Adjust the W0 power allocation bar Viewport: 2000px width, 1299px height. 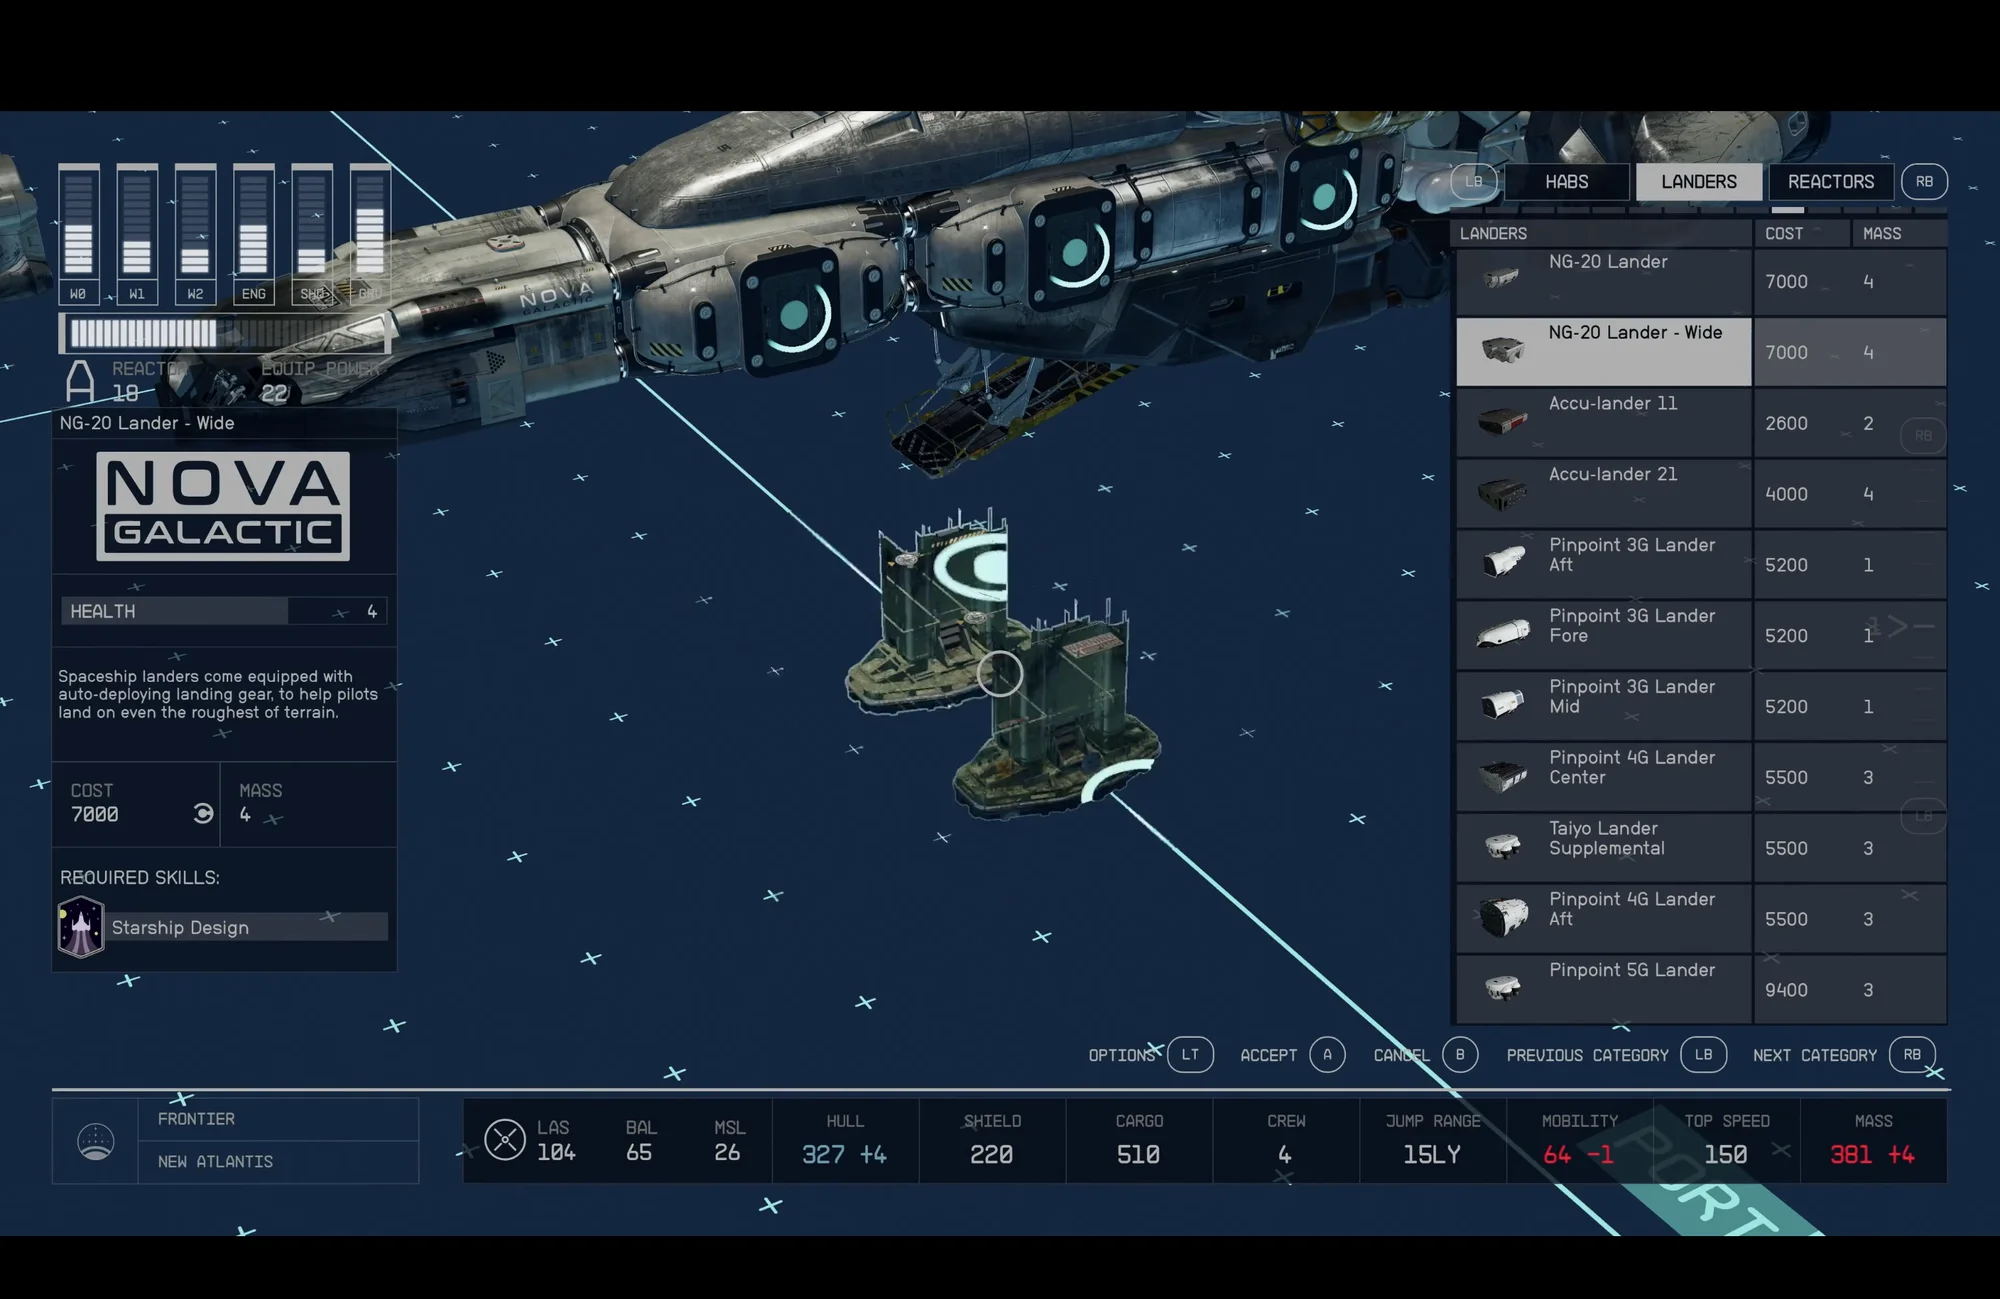coord(78,234)
